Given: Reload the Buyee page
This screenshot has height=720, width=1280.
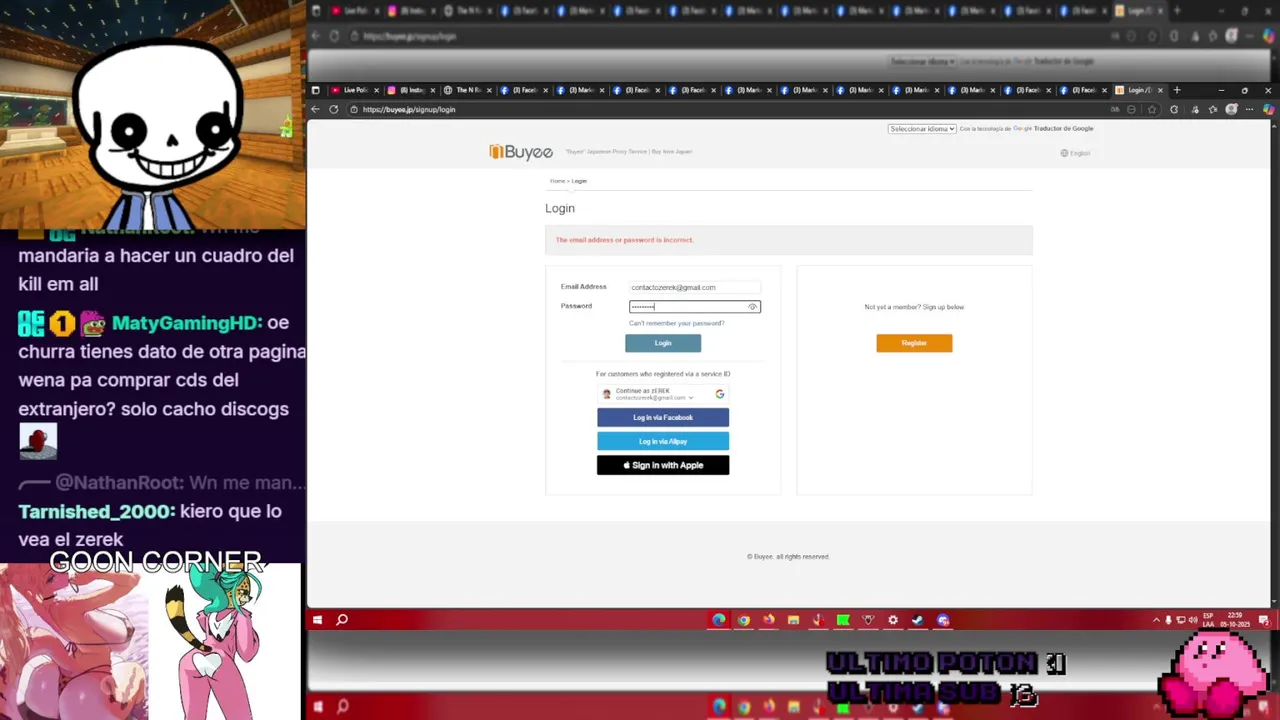Looking at the screenshot, I should 334,109.
